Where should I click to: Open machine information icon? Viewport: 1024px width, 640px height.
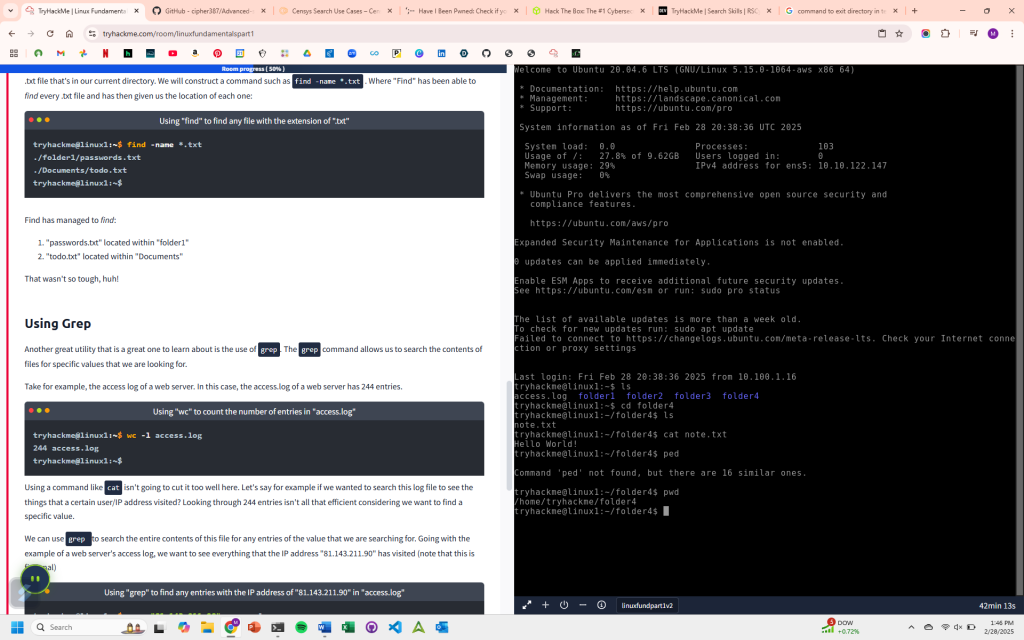coord(601,605)
